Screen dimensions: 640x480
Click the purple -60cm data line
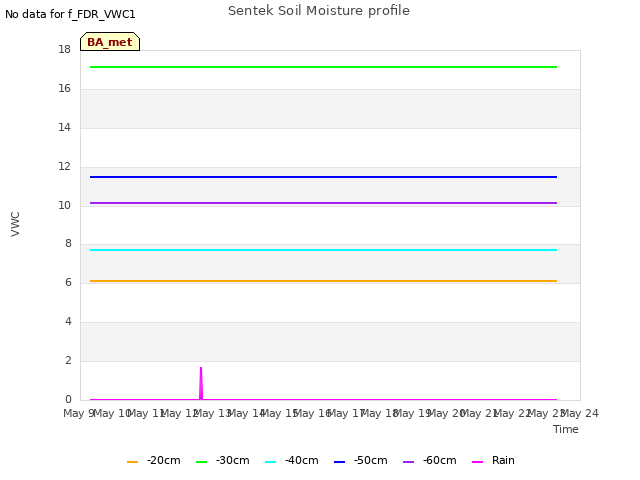coord(323,203)
